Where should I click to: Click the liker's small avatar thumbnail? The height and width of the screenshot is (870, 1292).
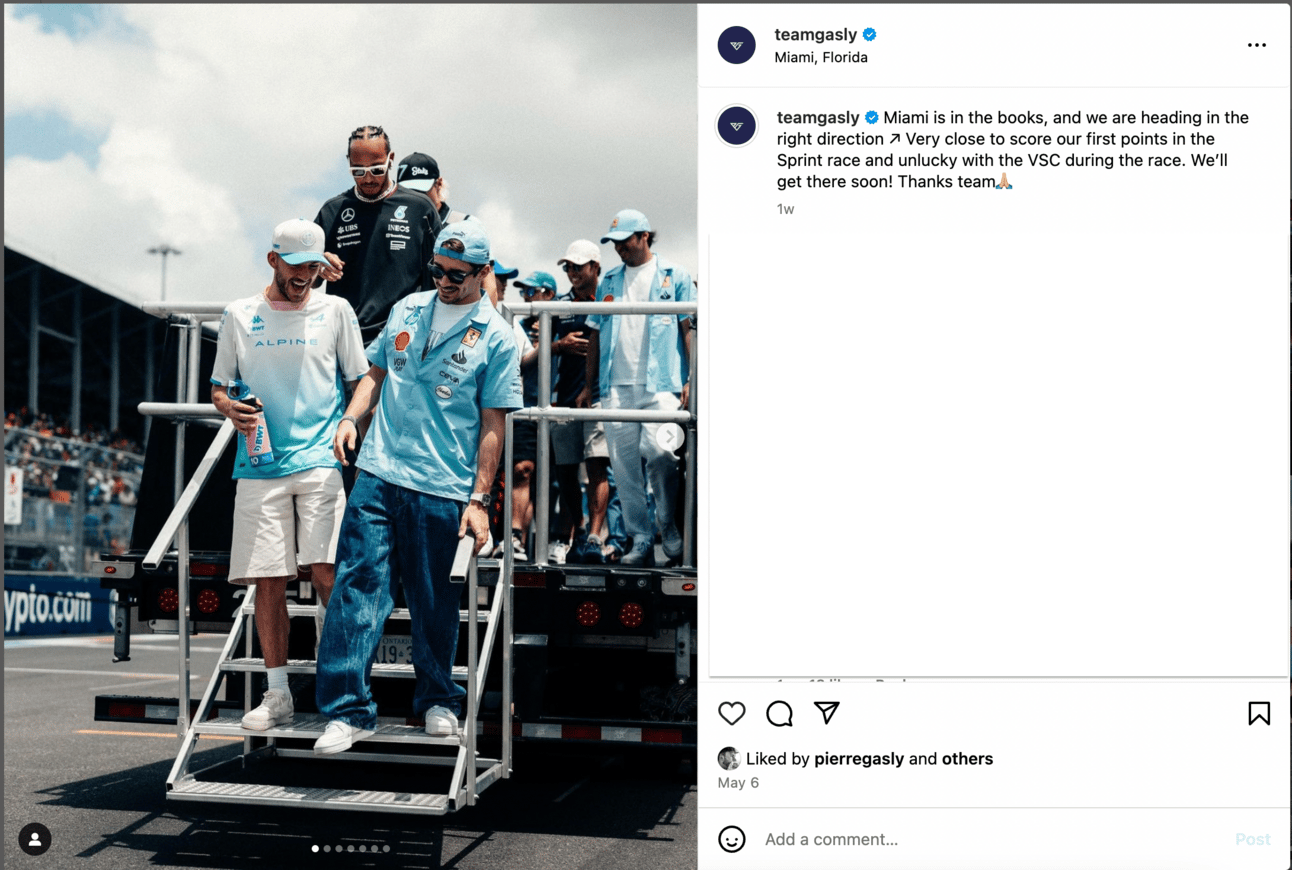click(x=729, y=759)
